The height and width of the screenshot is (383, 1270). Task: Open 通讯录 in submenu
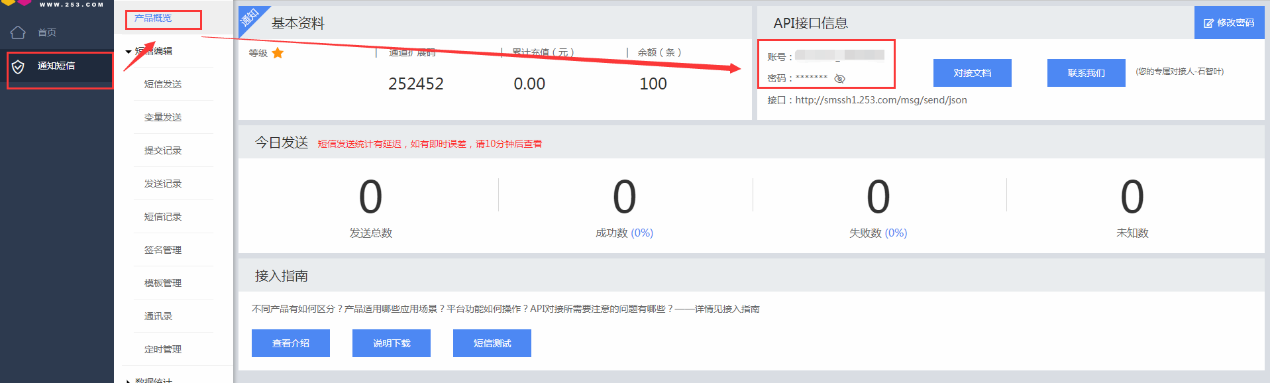pyautogui.click(x=158, y=315)
